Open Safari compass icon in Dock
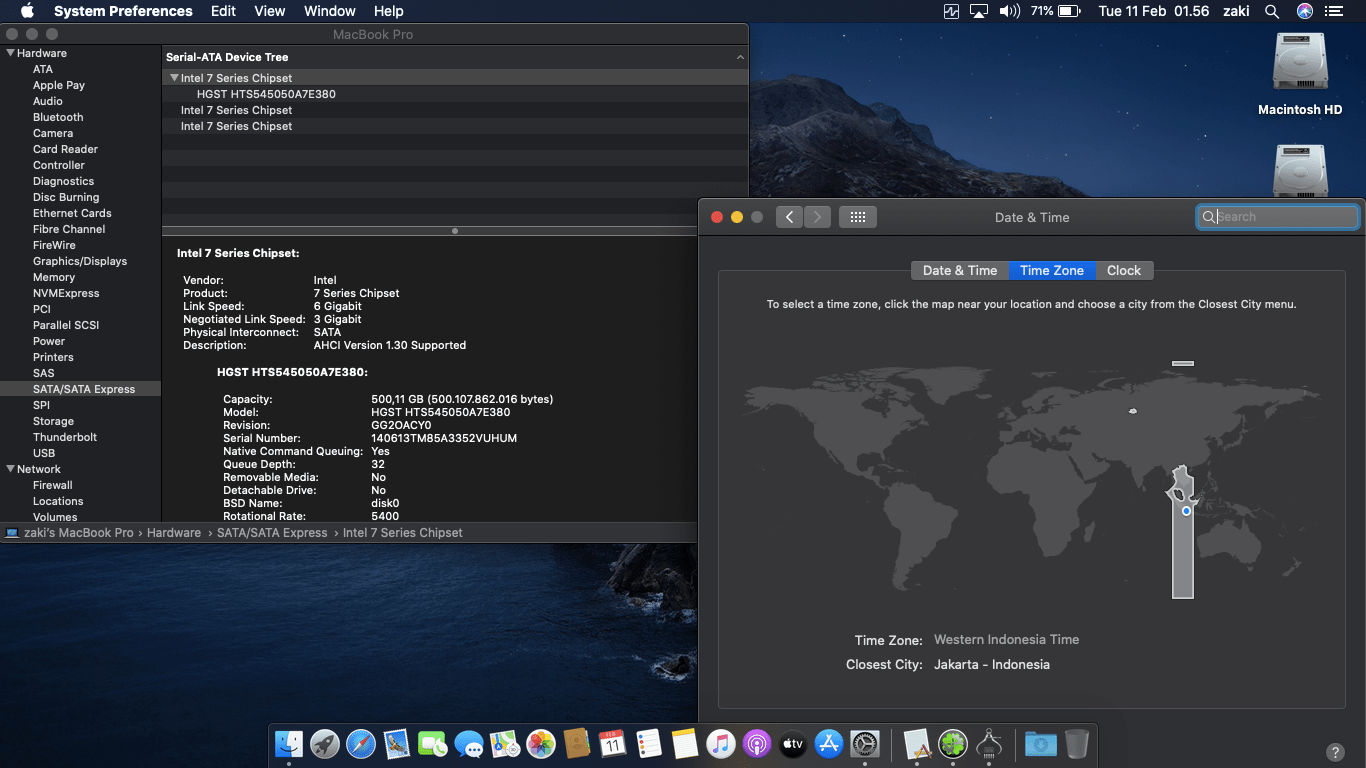The width and height of the screenshot is (1366, 768). pos(361,743)
